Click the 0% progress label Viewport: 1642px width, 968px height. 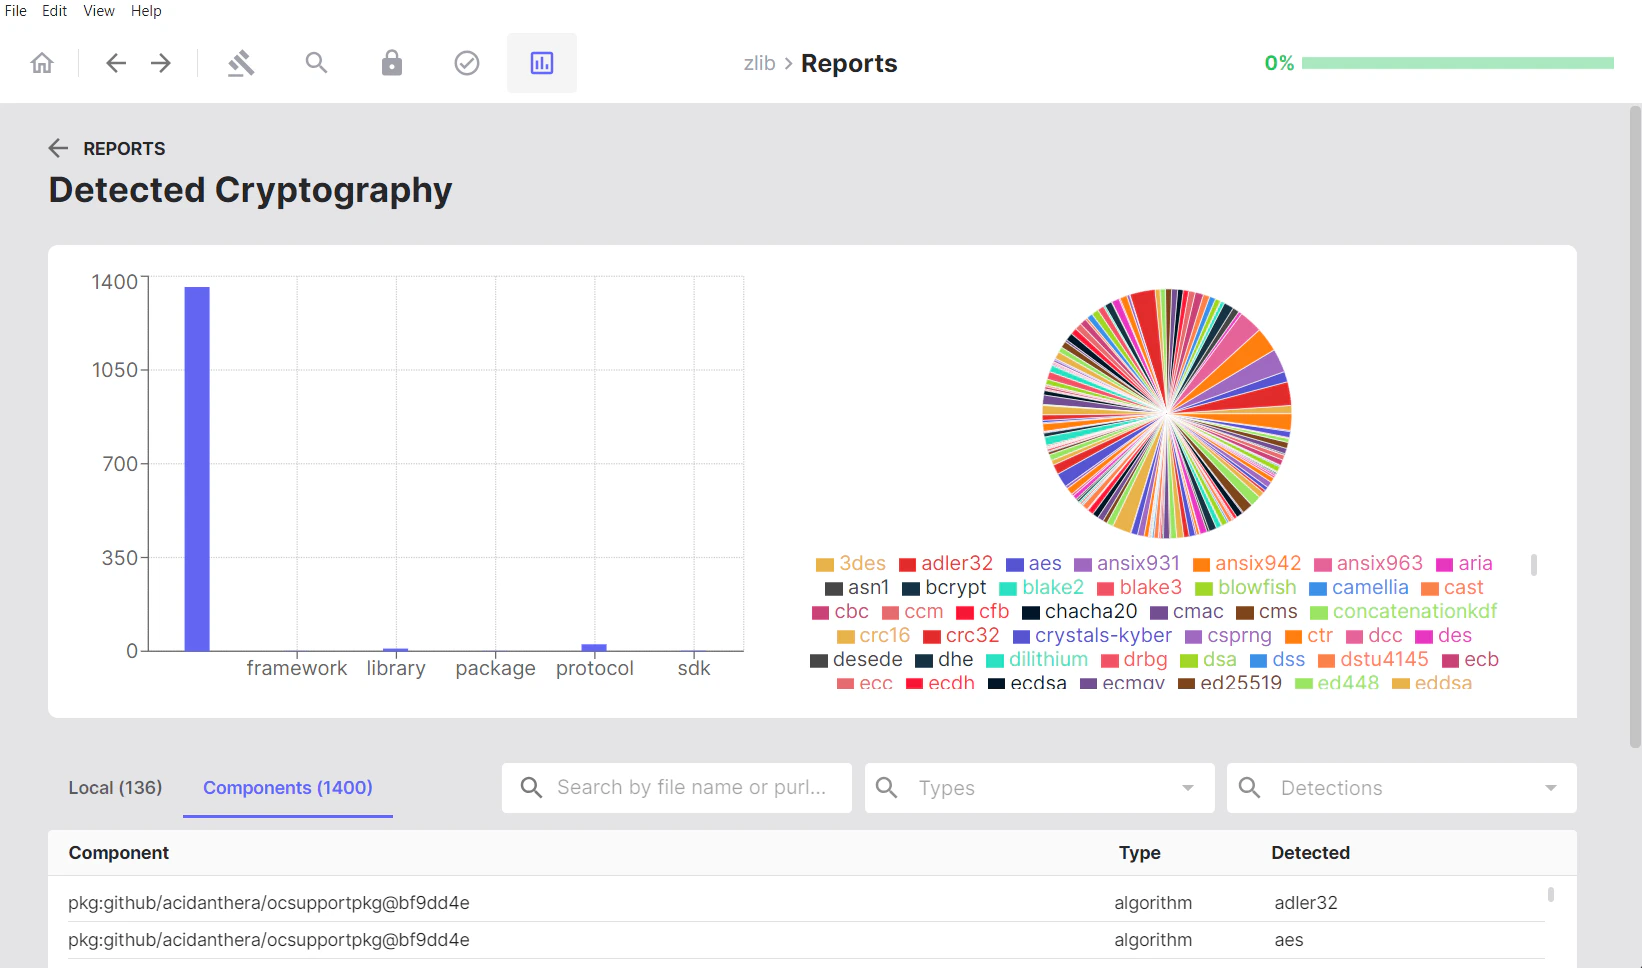click(1279, 63)
